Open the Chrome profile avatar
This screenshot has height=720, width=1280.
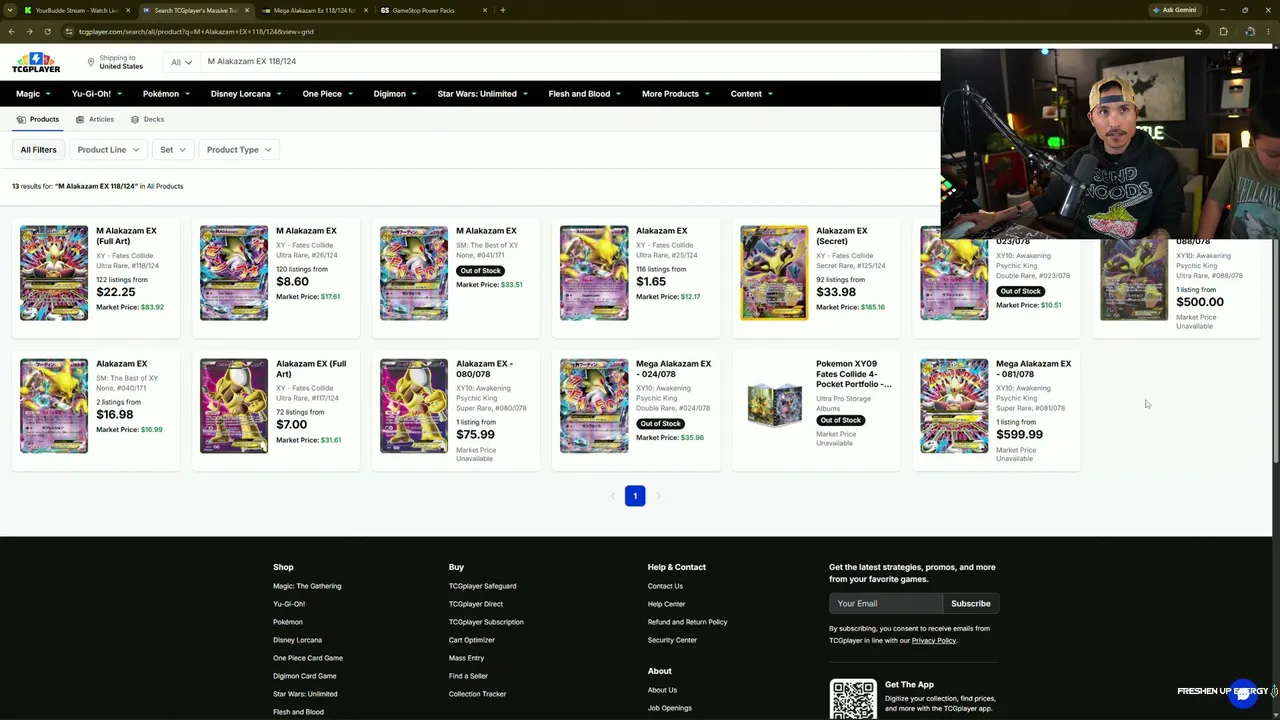(x=1249, y=32)
